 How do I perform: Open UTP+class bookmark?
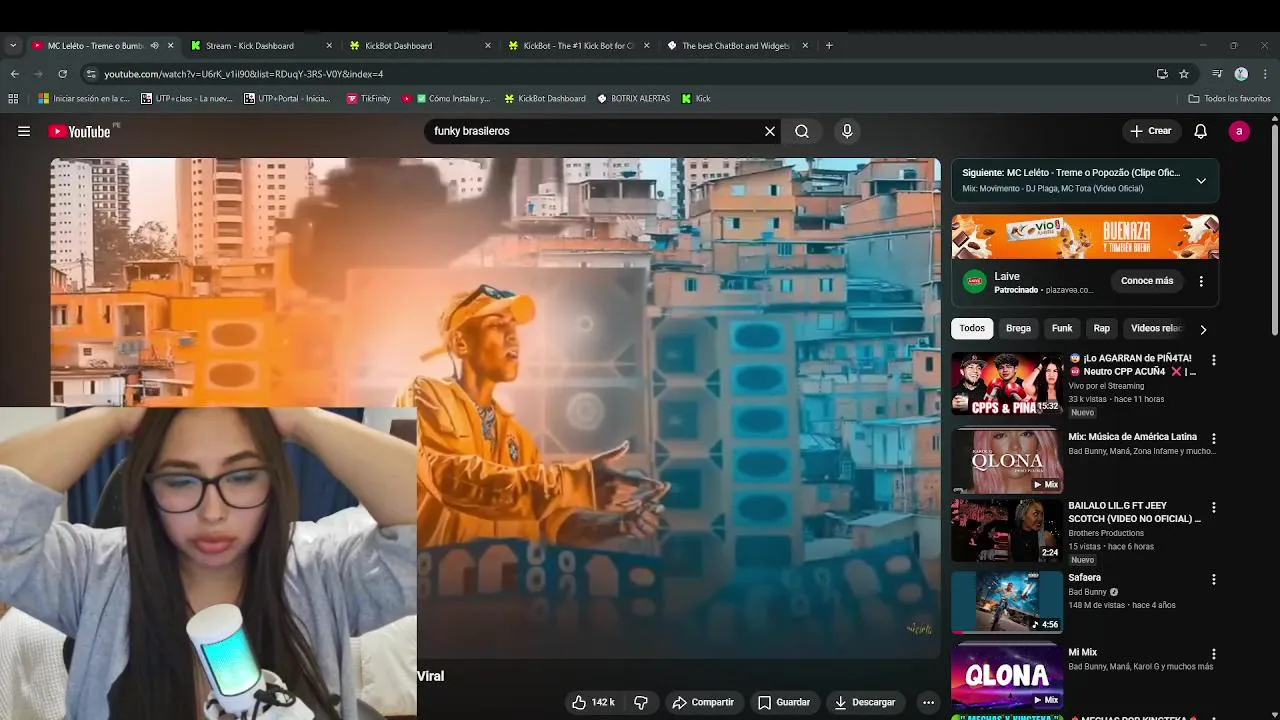click(187, 98)
